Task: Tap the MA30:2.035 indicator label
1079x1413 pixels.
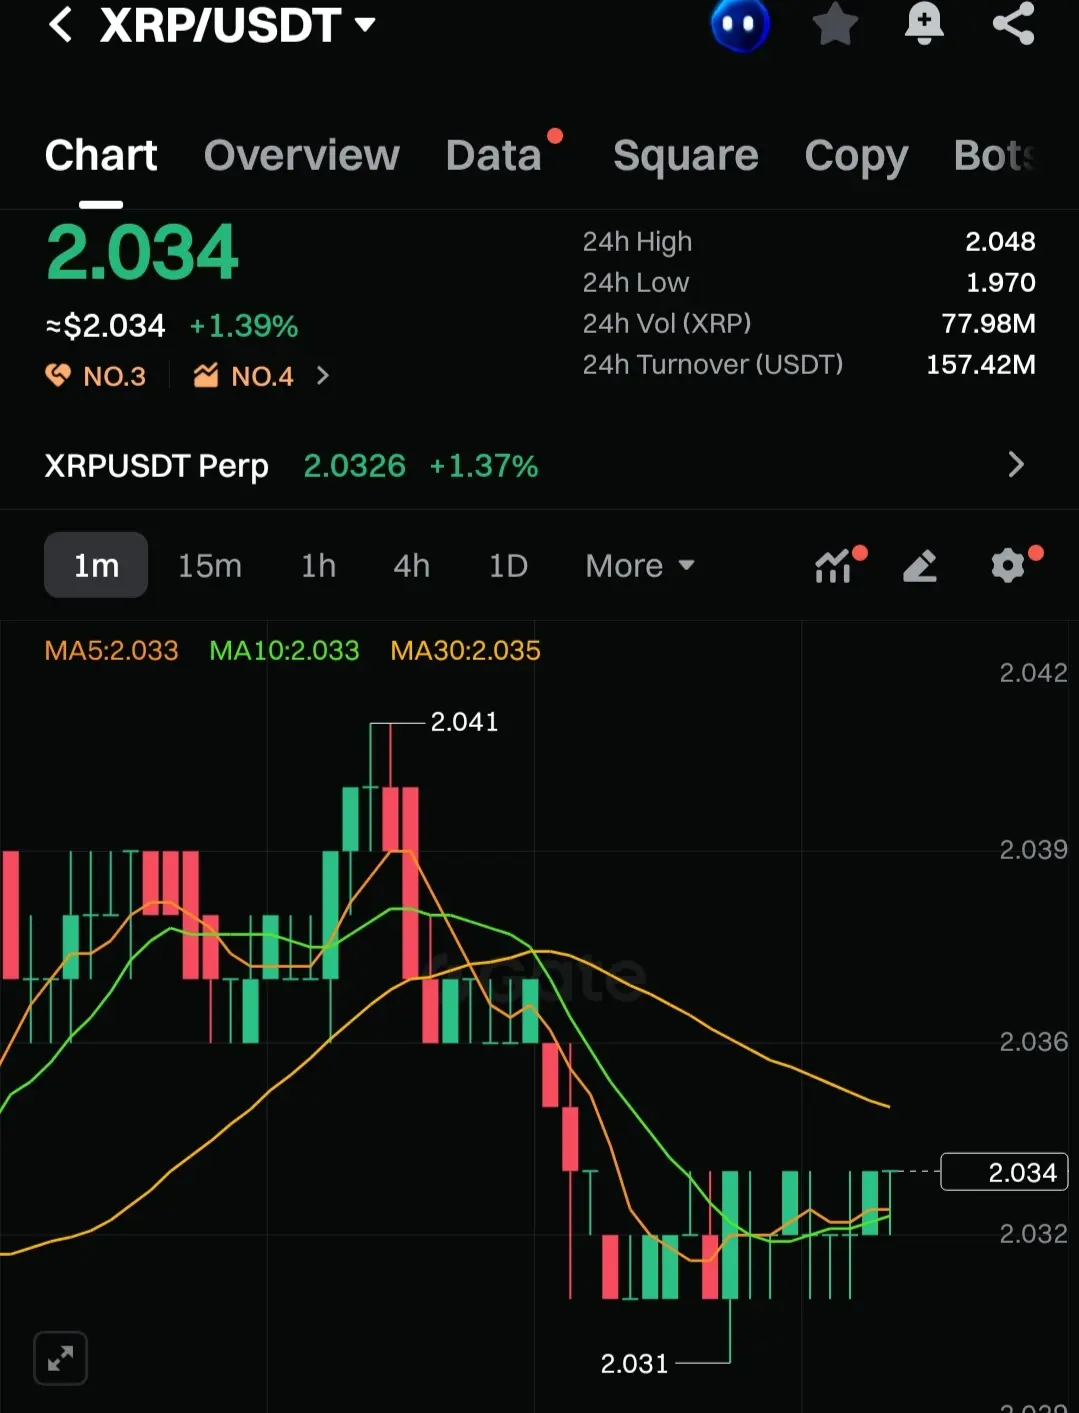Action: coord(466,651)
